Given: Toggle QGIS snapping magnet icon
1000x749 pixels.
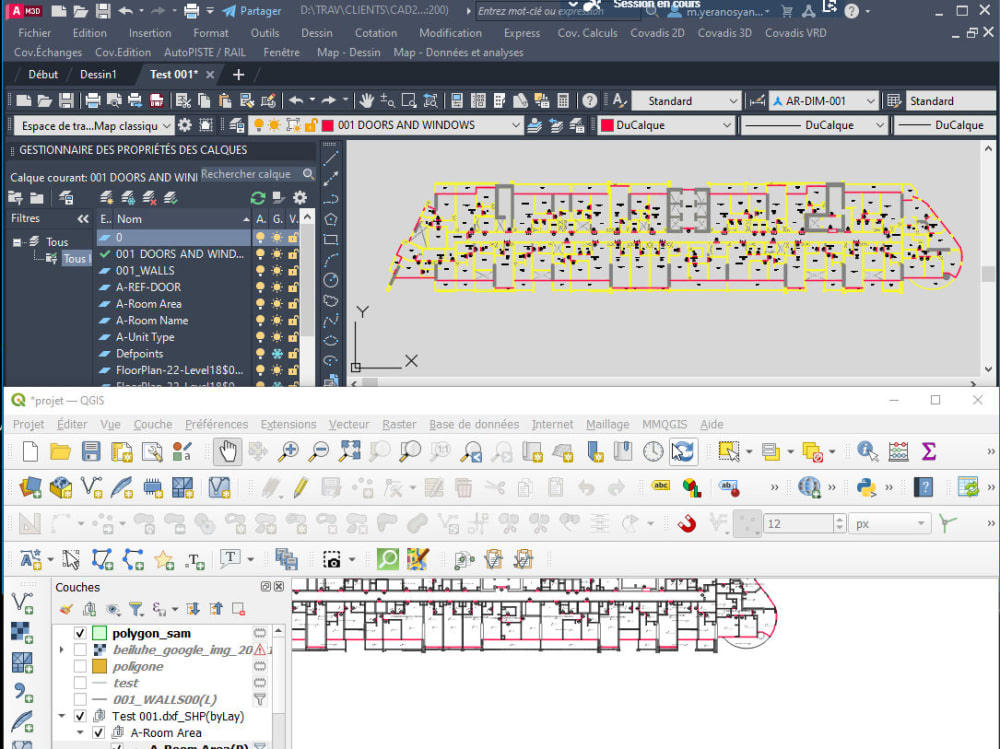Looking at the screenshot, I should pyautogui.click(x=687, y=524).
